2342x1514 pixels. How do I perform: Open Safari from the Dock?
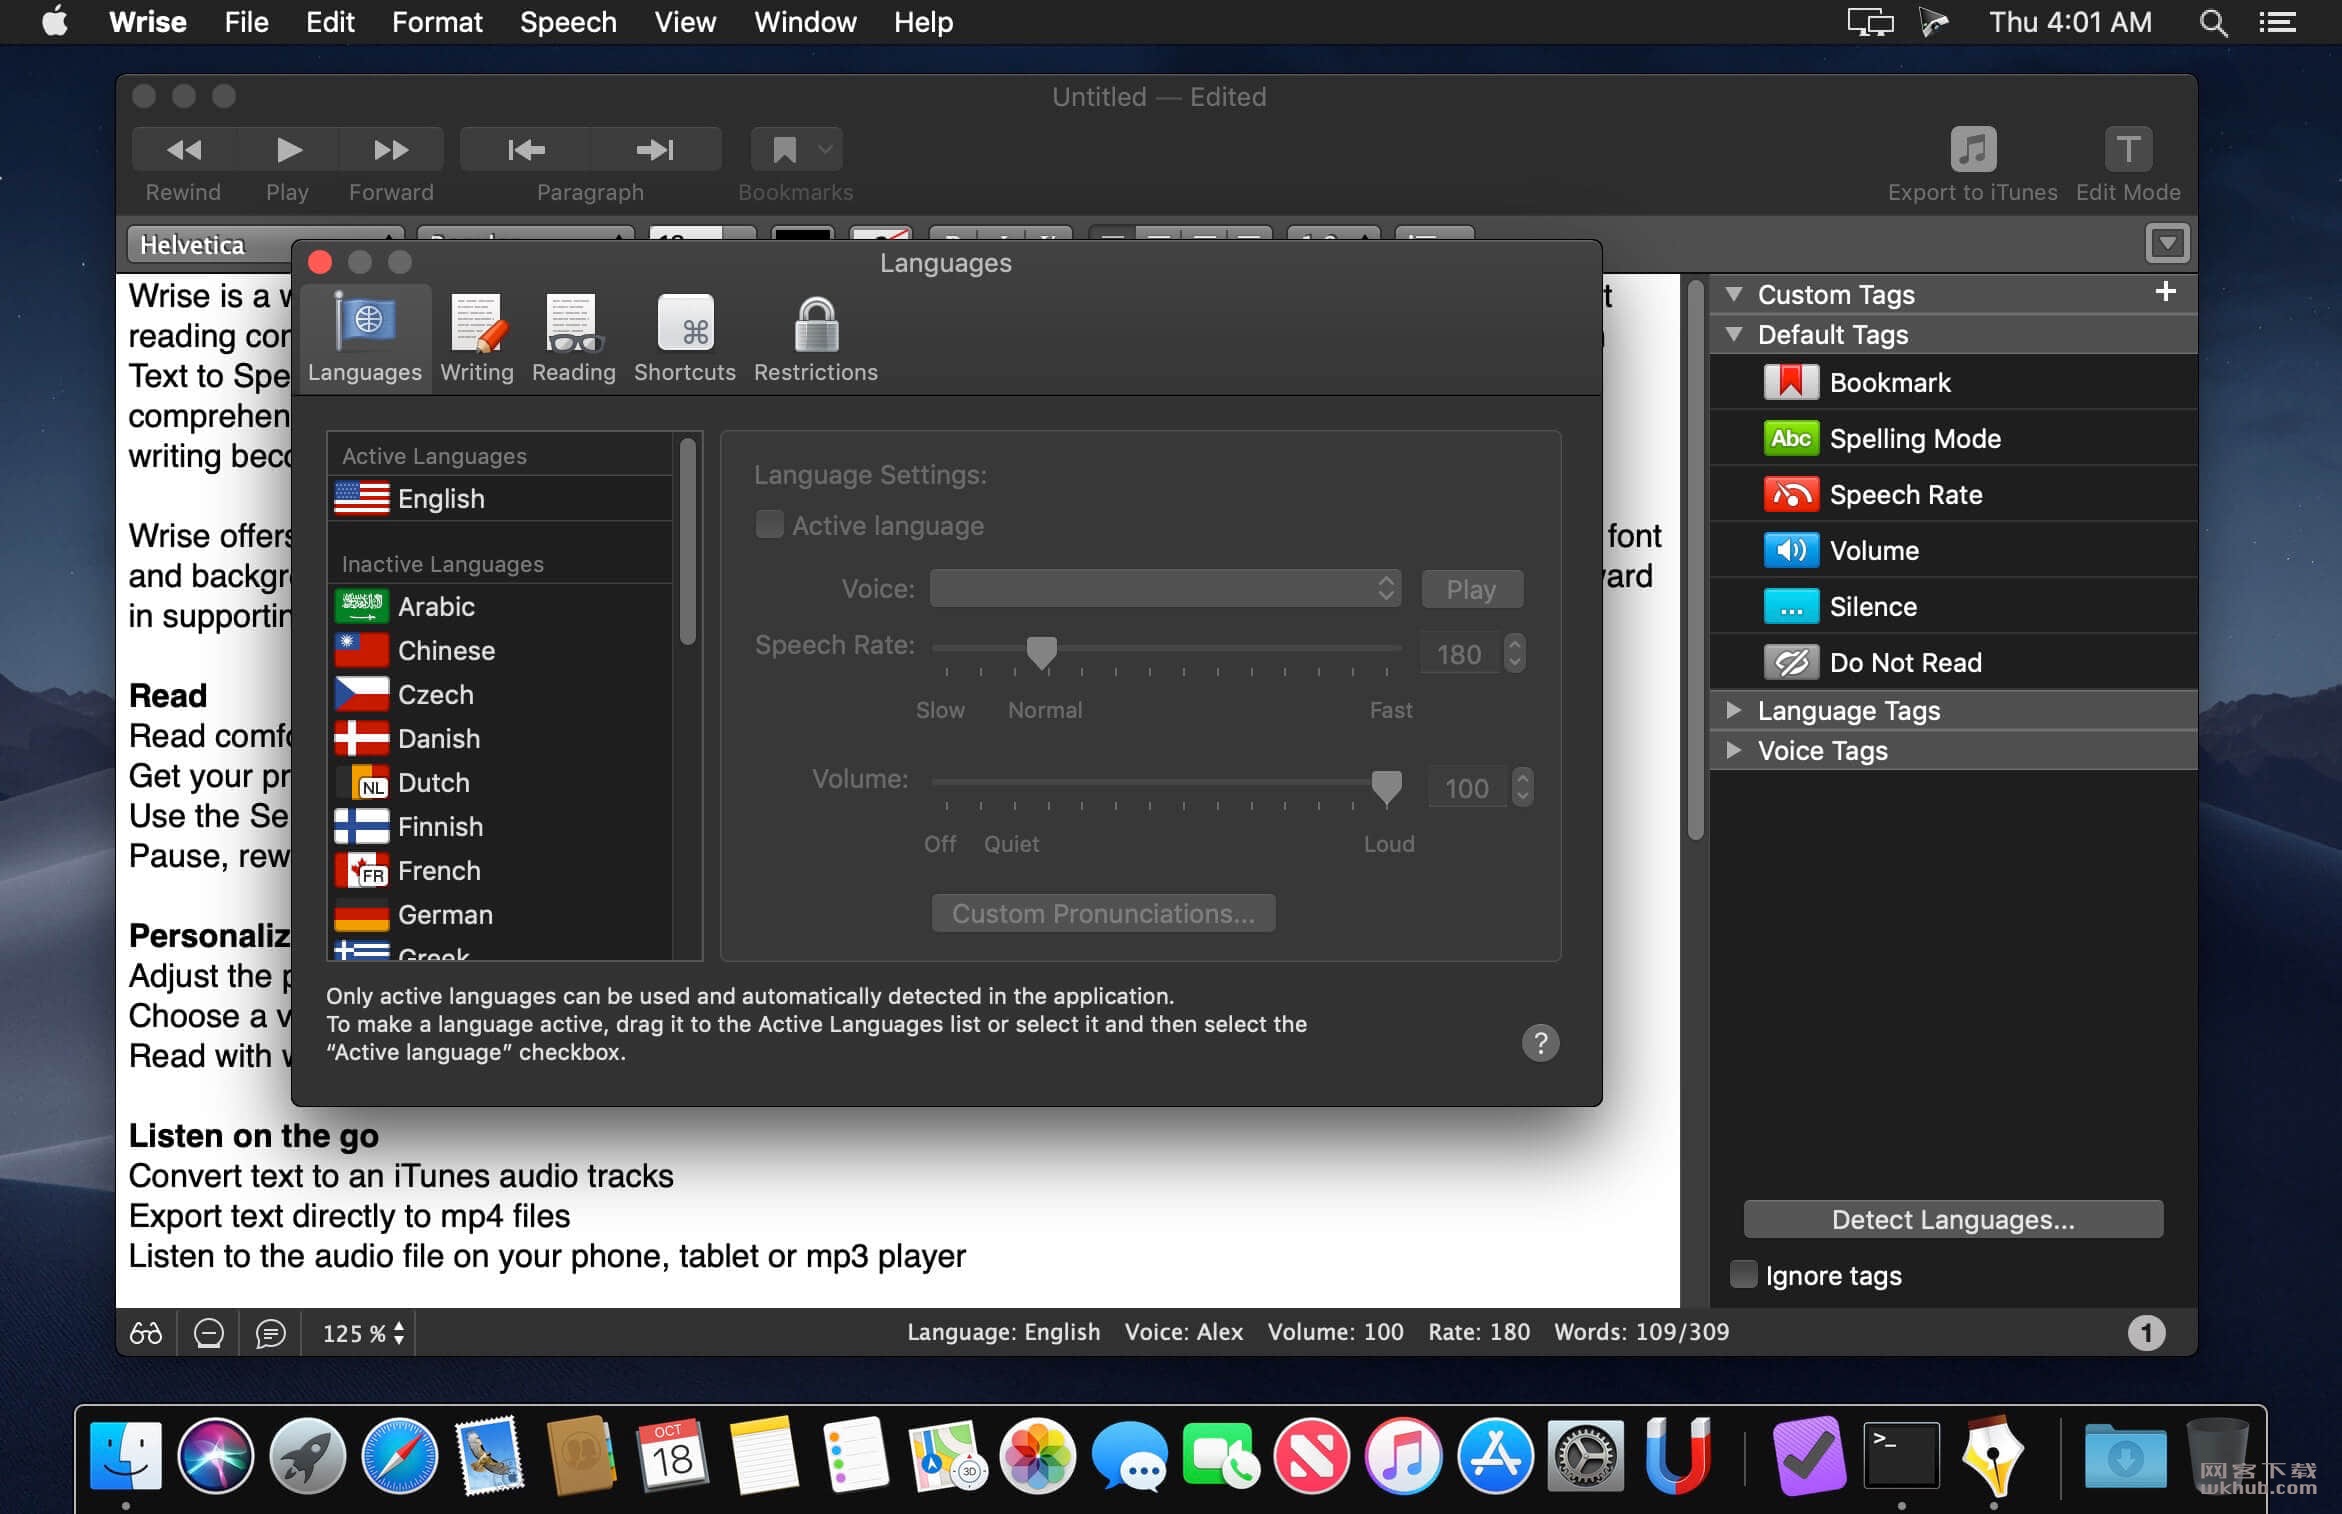[399, 1455]
